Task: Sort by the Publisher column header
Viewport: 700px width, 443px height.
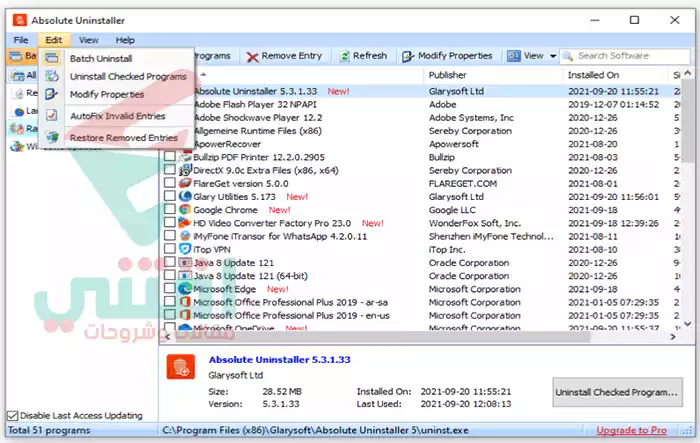Action: click(x=492, y=75)
